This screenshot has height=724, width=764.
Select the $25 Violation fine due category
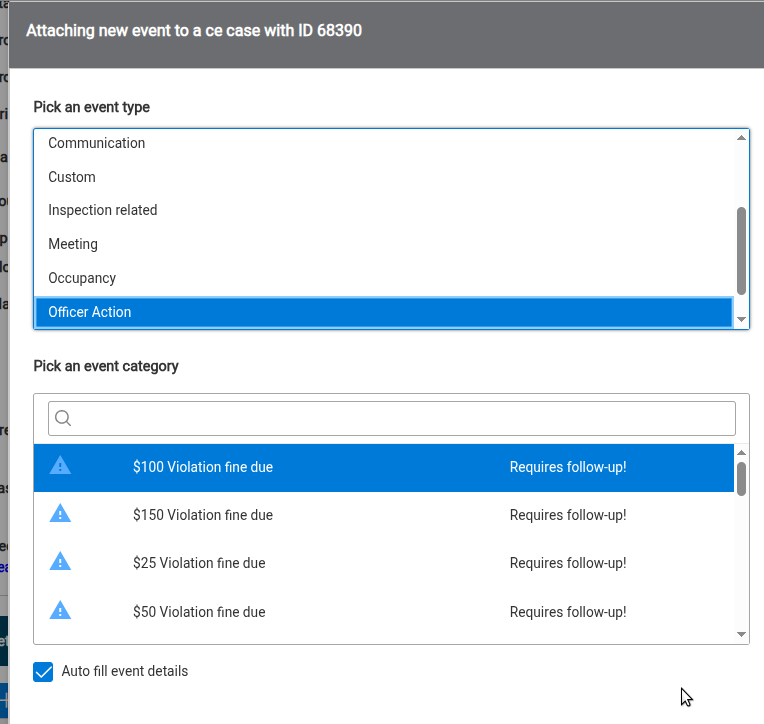pos(383,563)
